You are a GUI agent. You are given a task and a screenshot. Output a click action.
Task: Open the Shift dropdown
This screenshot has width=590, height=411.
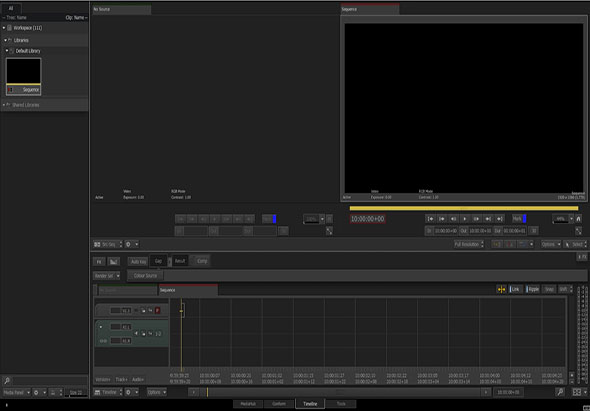tap(565, 289)
